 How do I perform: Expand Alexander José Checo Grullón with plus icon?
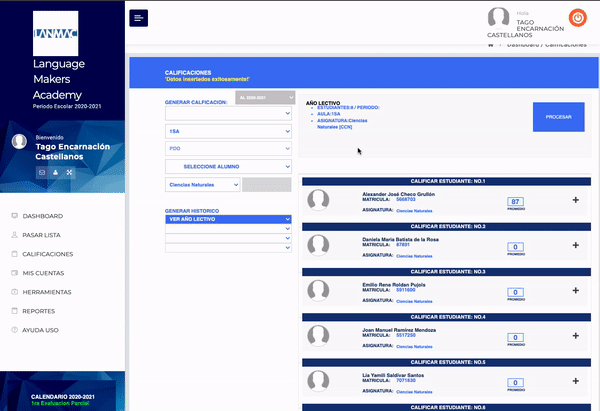(575, 200)
